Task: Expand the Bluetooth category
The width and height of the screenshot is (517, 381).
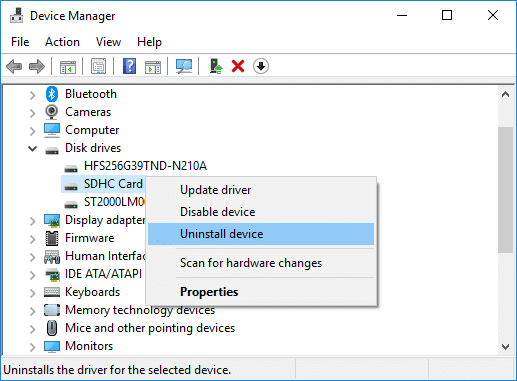Action: [32, 95]
